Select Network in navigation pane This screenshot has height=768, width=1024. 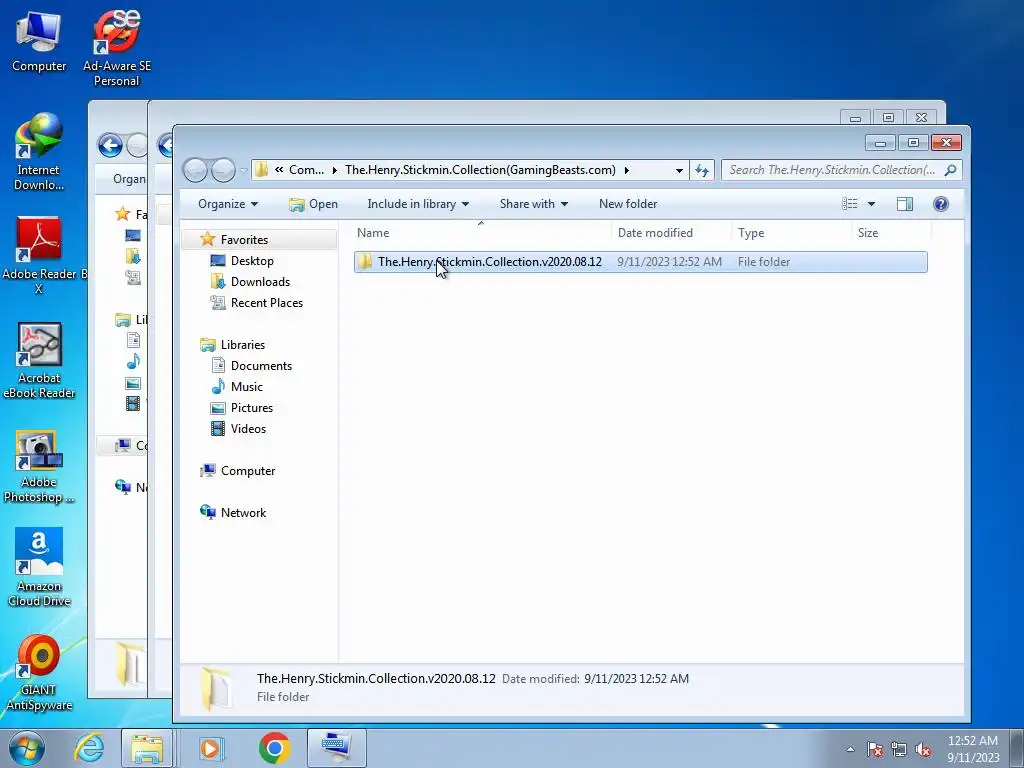point(243,513)
